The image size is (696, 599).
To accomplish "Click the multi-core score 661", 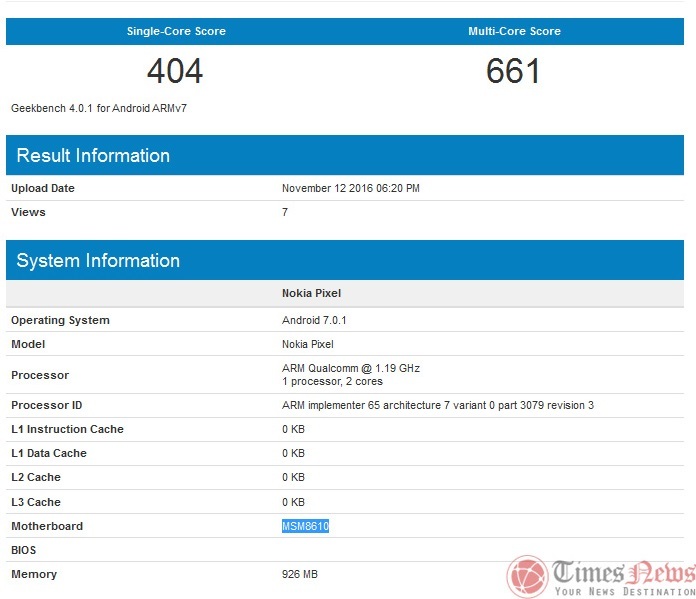I will tap(514, 71).
